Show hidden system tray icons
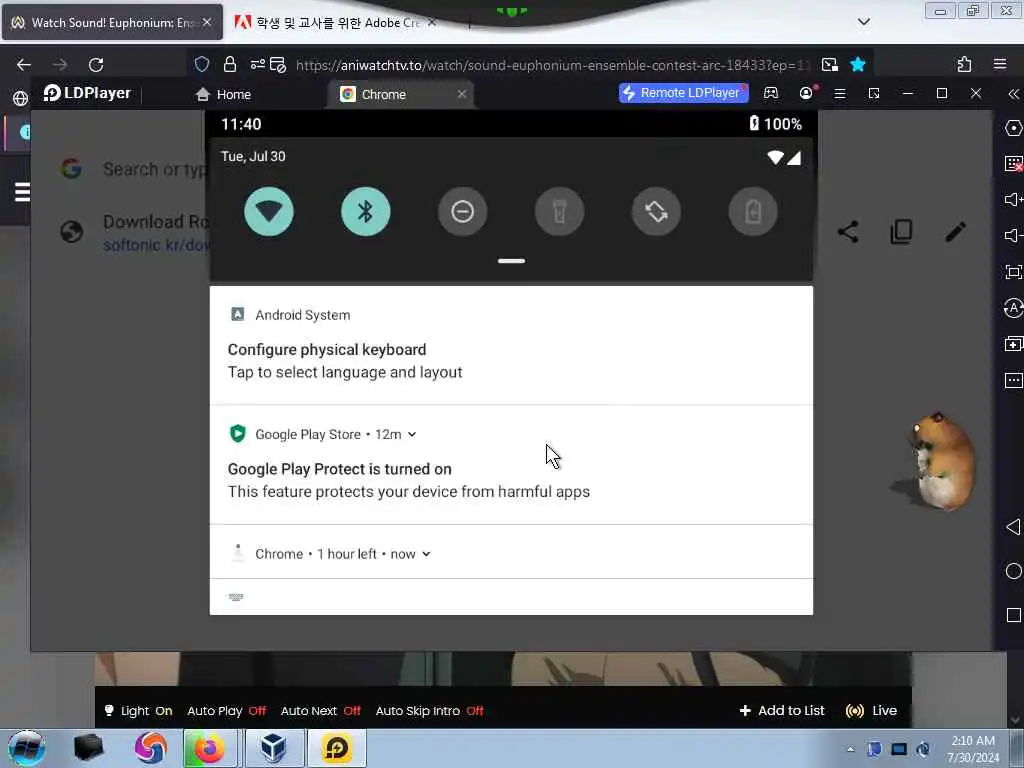 (850, 749)
